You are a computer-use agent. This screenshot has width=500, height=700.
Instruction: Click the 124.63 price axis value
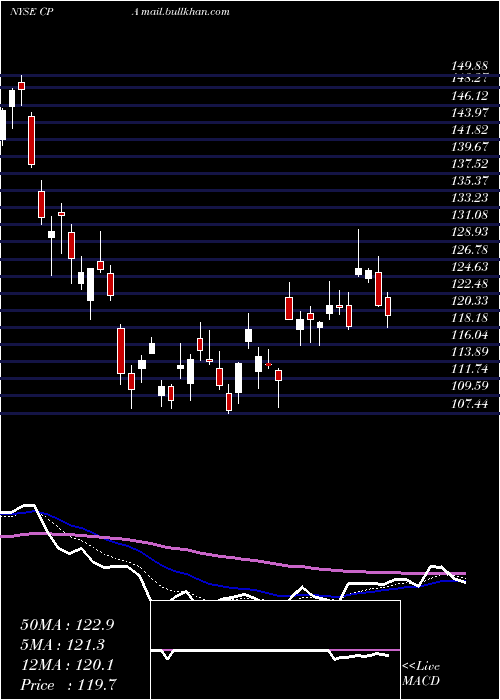(x=470, y=267)
